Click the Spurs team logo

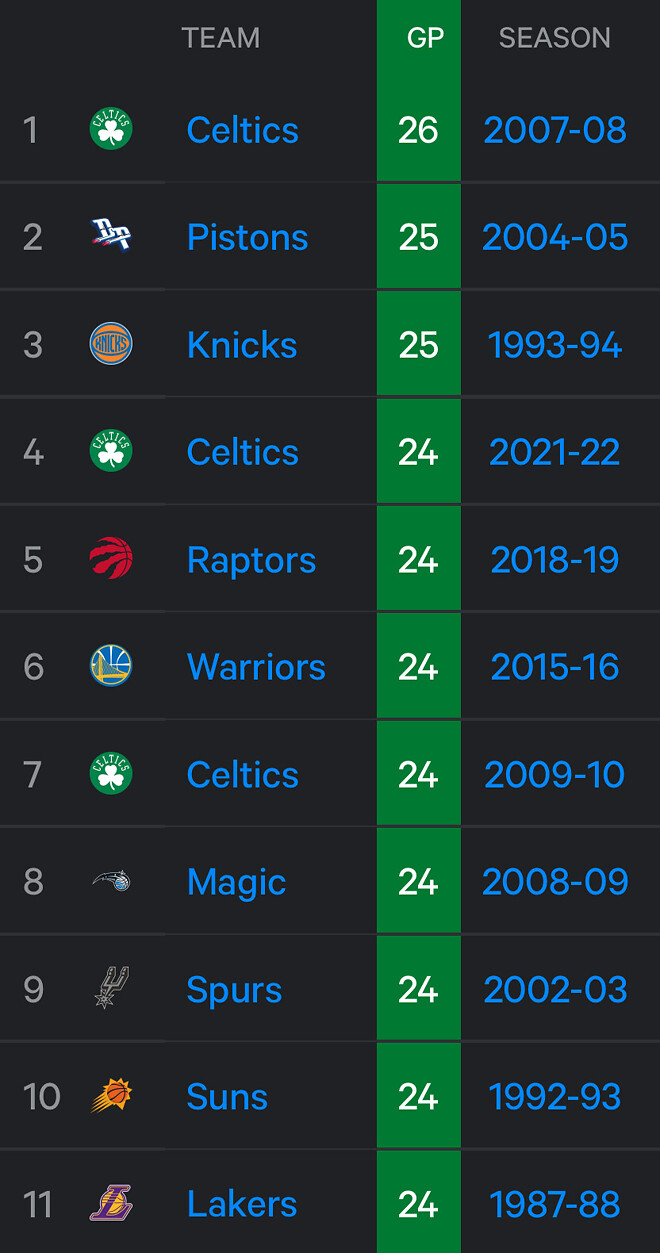[x=111, y=989]
